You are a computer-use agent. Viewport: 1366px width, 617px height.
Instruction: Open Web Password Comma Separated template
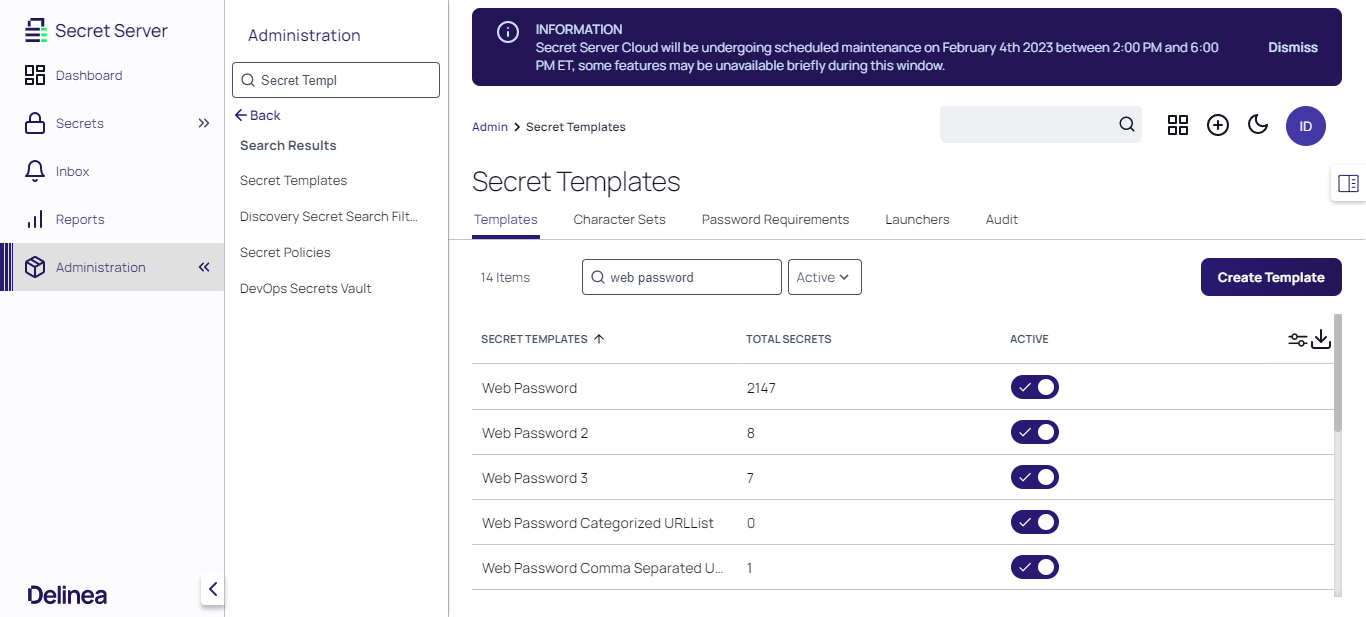coord(603,568)
